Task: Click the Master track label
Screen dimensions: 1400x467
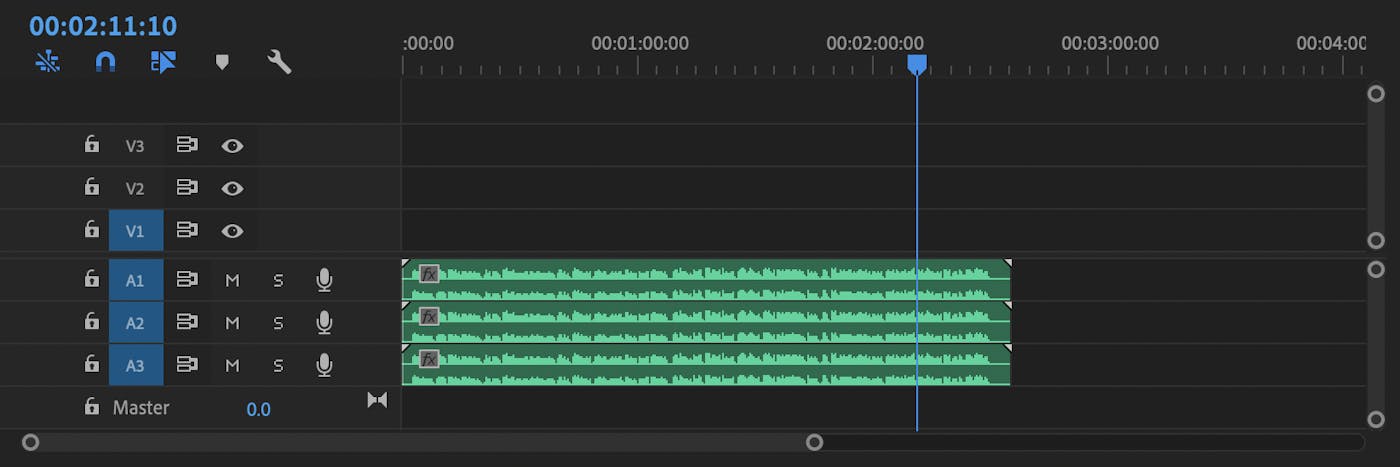Action: coord(141,407)
